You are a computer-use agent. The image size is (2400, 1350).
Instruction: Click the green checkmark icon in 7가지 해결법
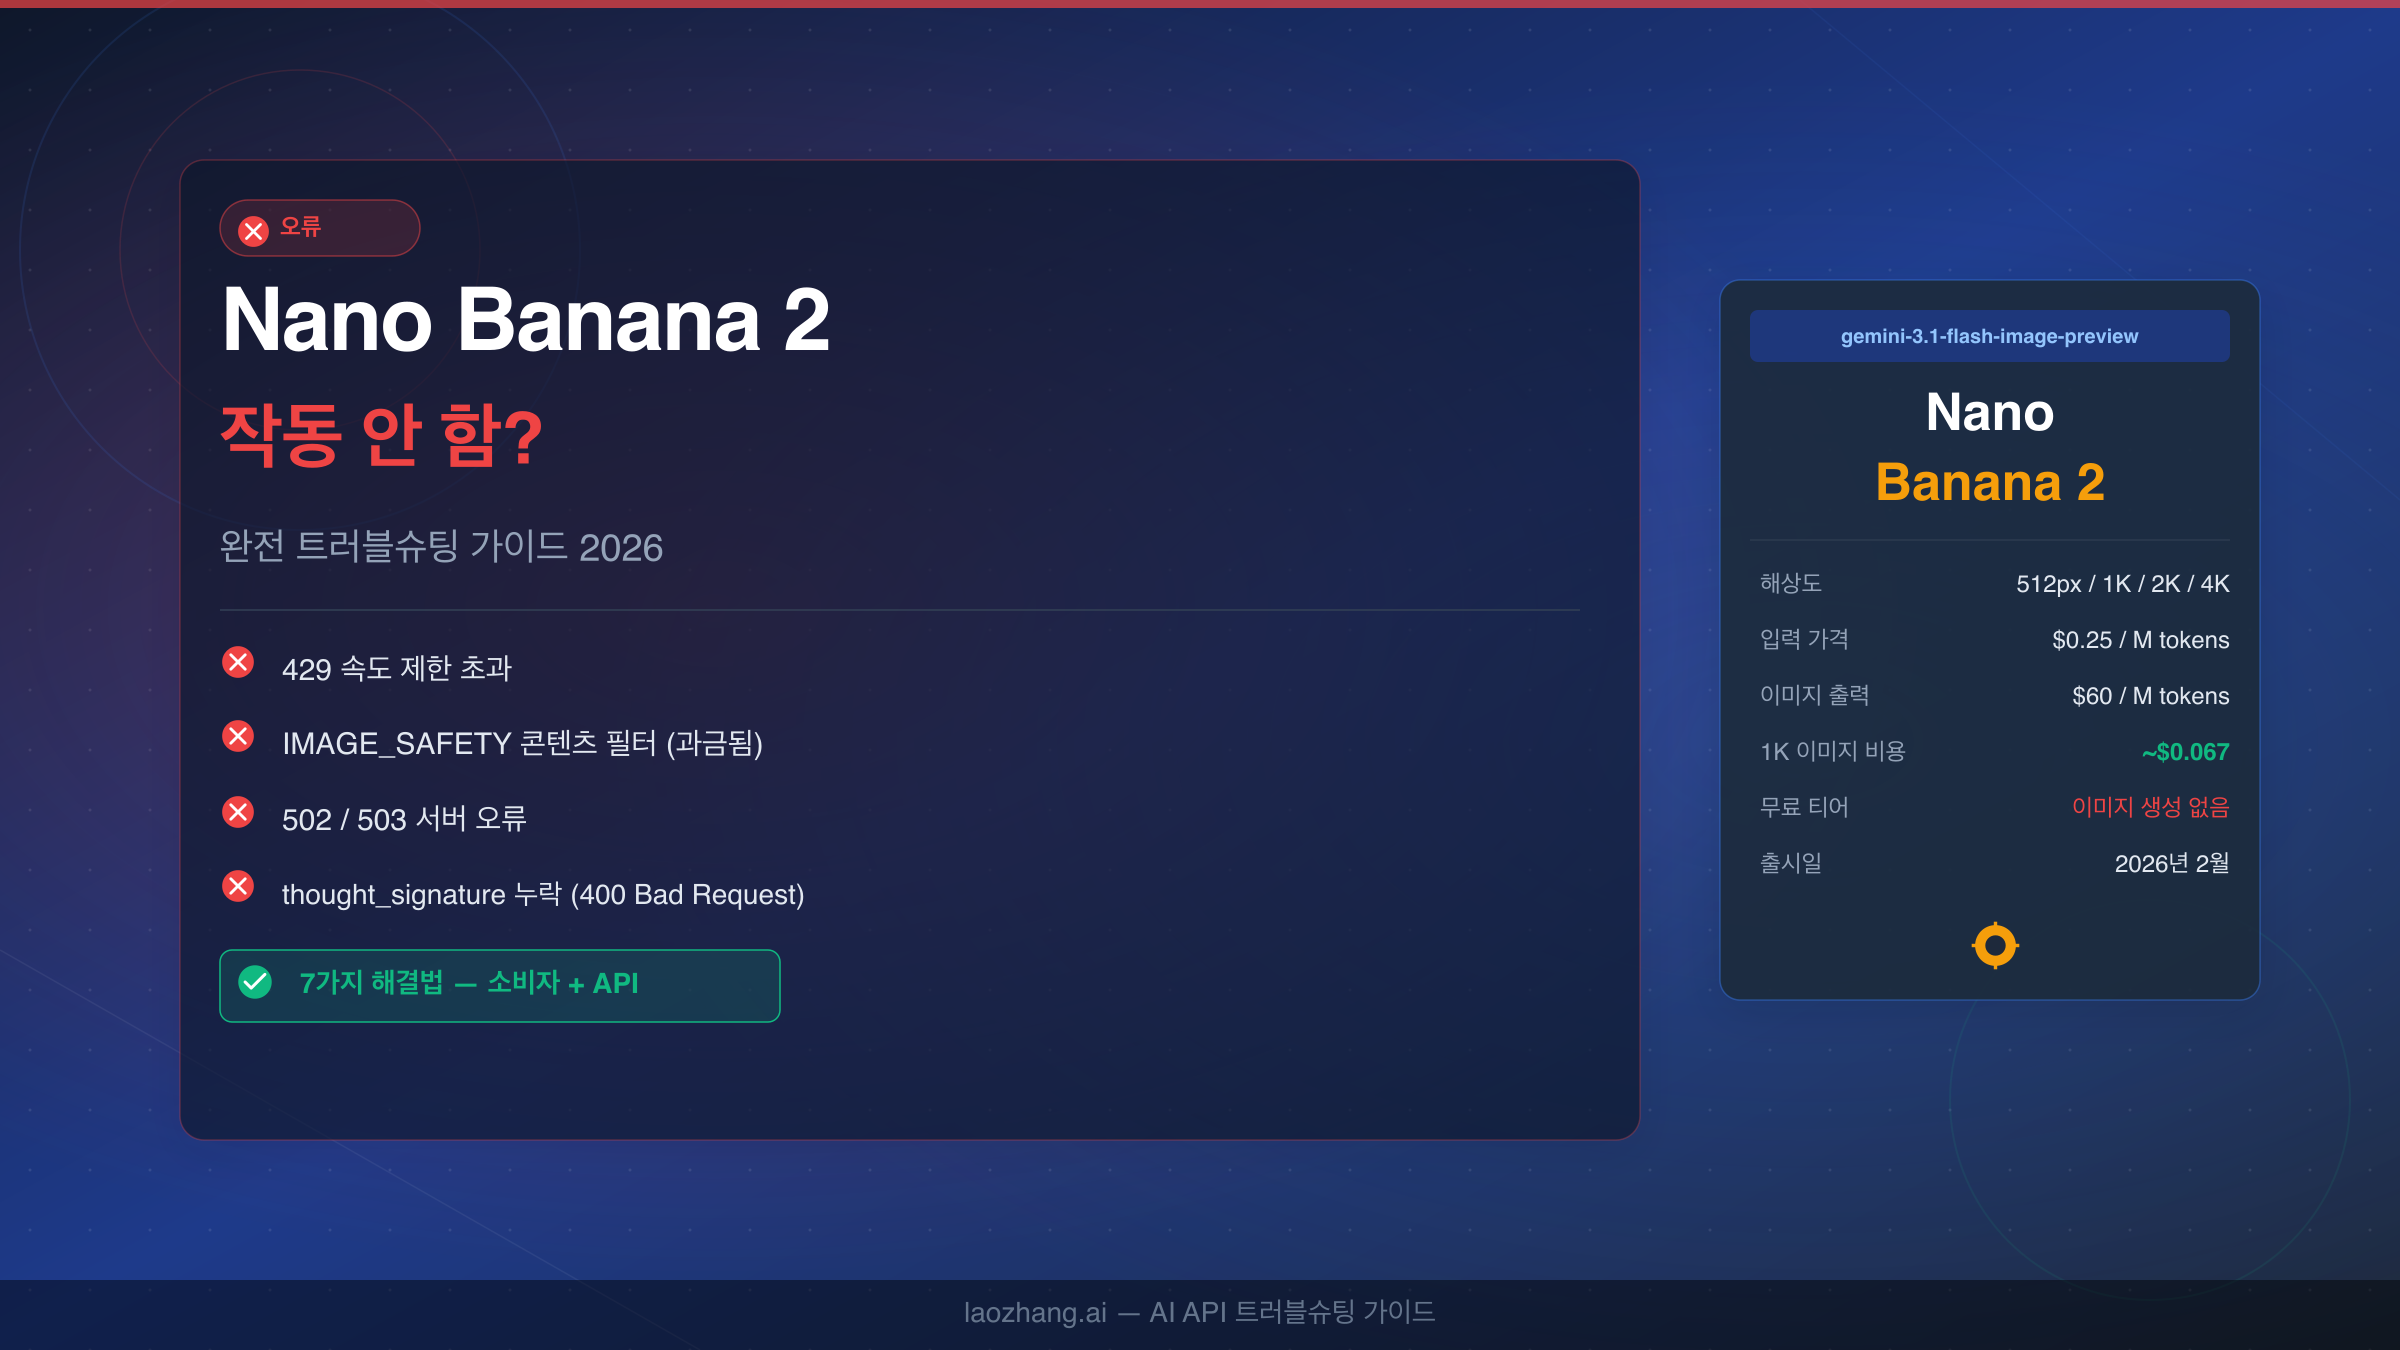click(x=256, y=982)
